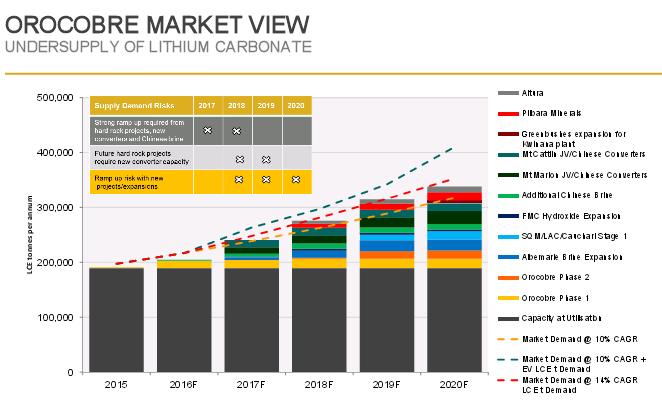Click the 2019 table column header
The width and height of the screenshot is (662, 401).
coord(266,106)
